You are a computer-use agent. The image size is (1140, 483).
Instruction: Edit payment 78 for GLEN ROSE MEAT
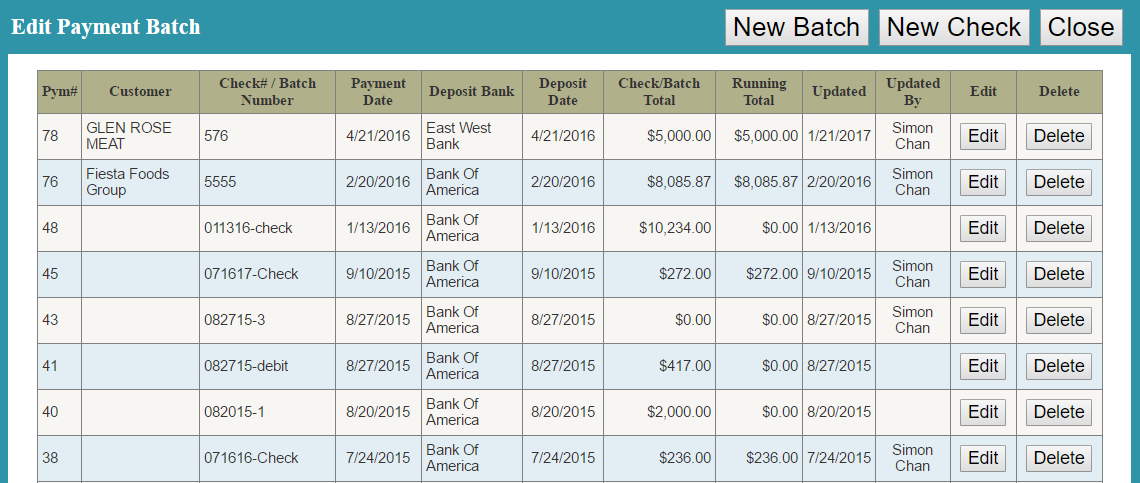click(983, 136)
